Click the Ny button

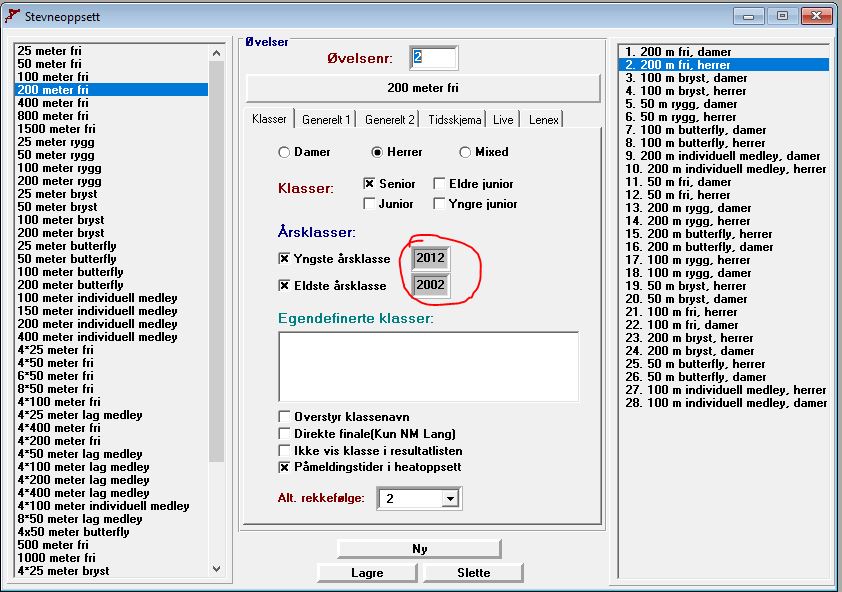coord(419,549)
